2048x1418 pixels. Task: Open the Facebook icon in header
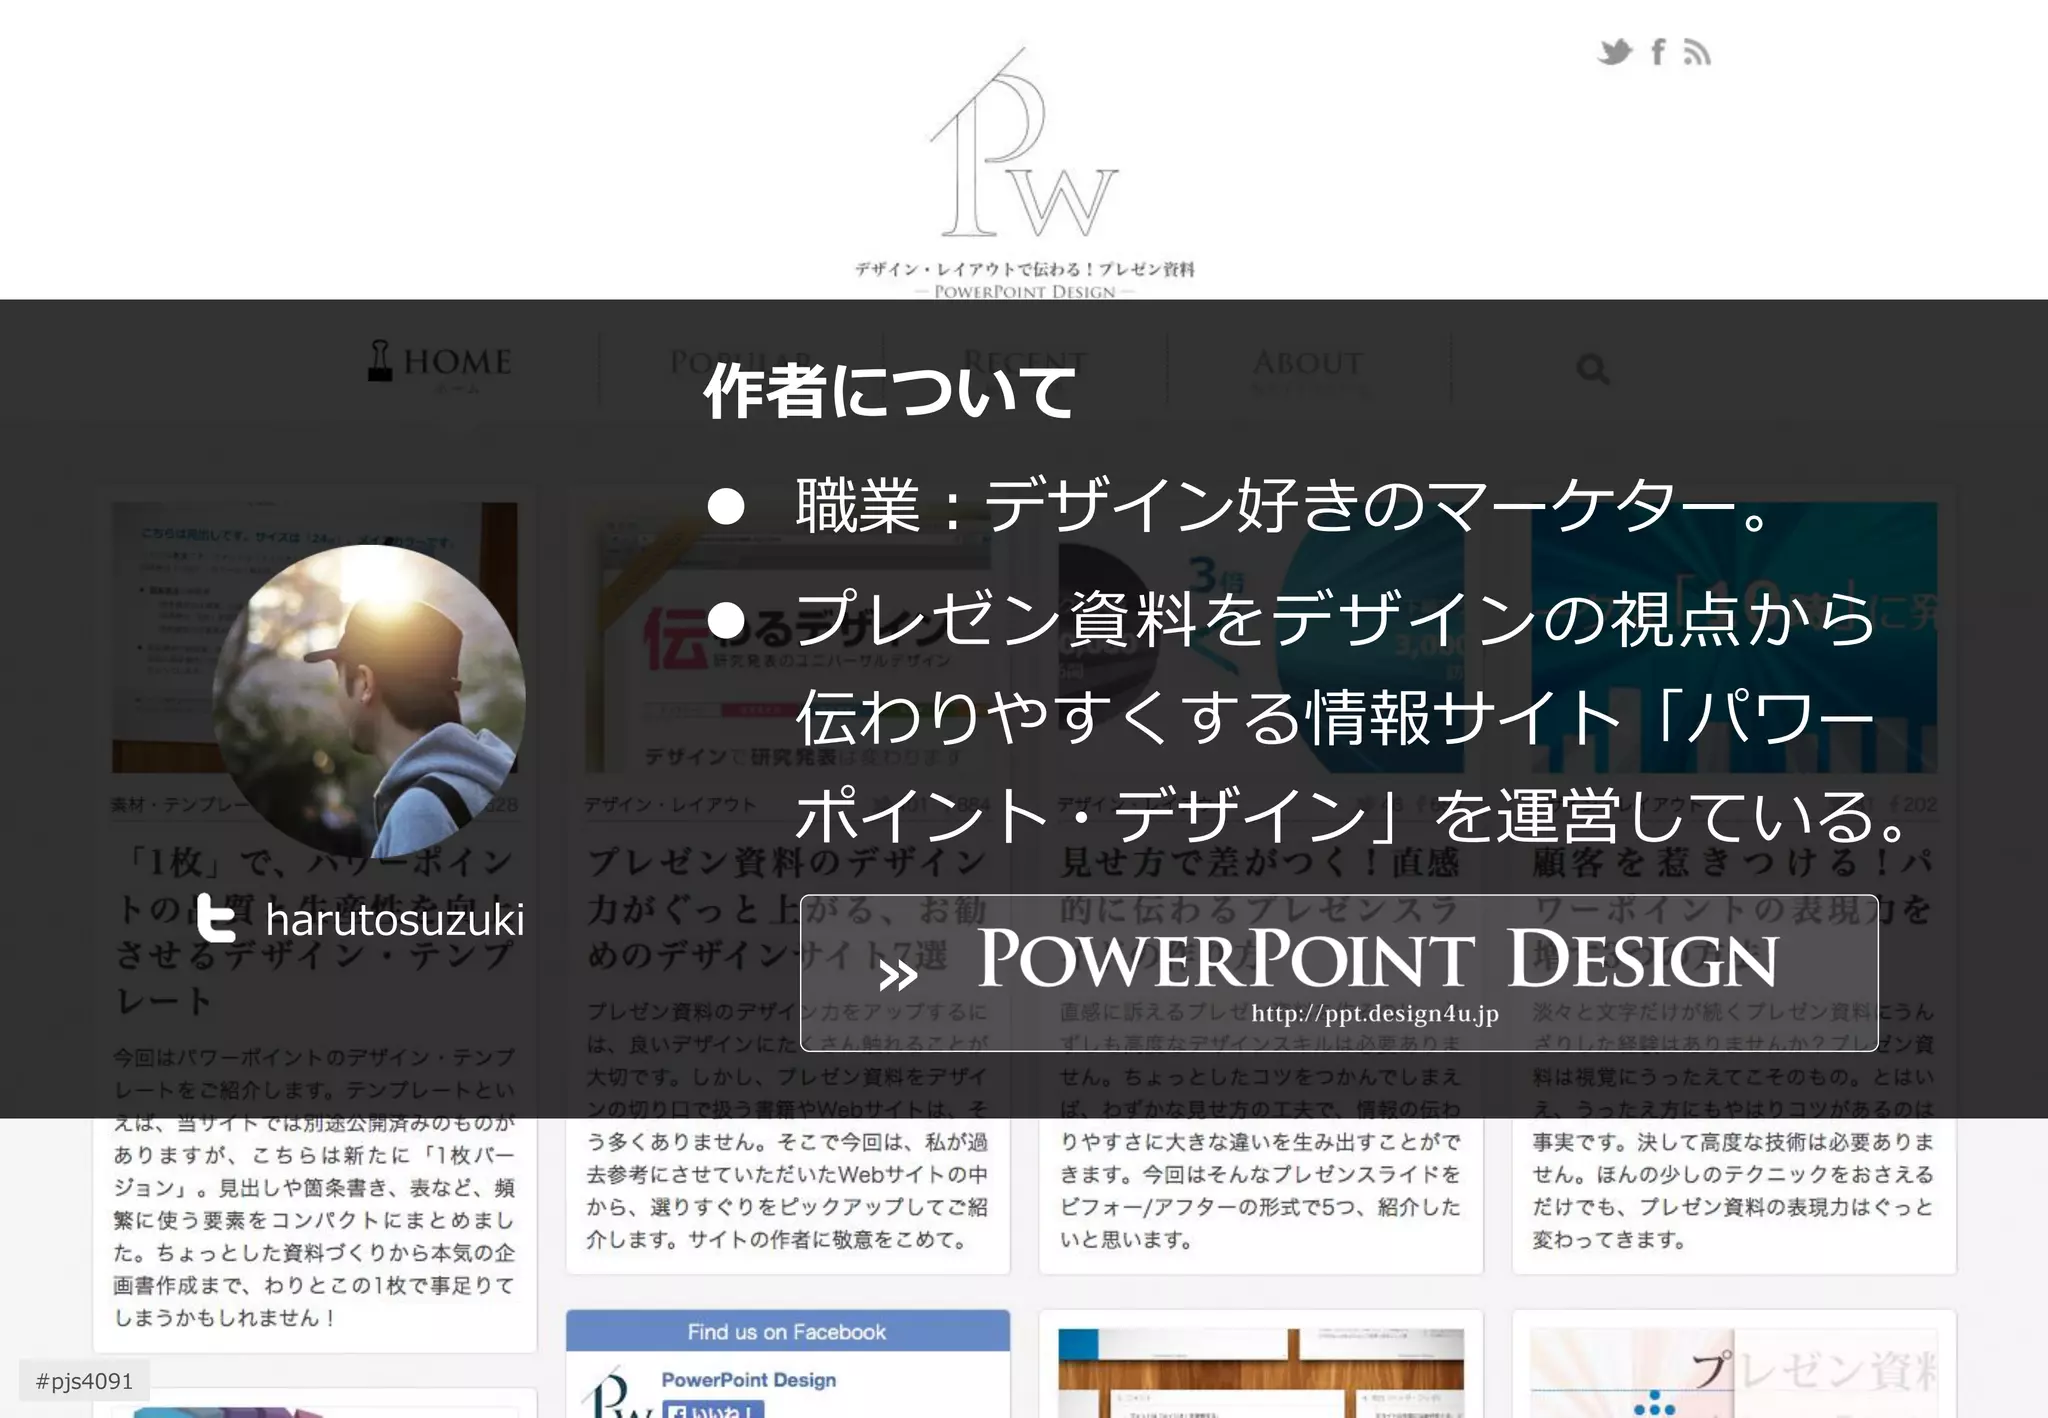coord(1658,52)
